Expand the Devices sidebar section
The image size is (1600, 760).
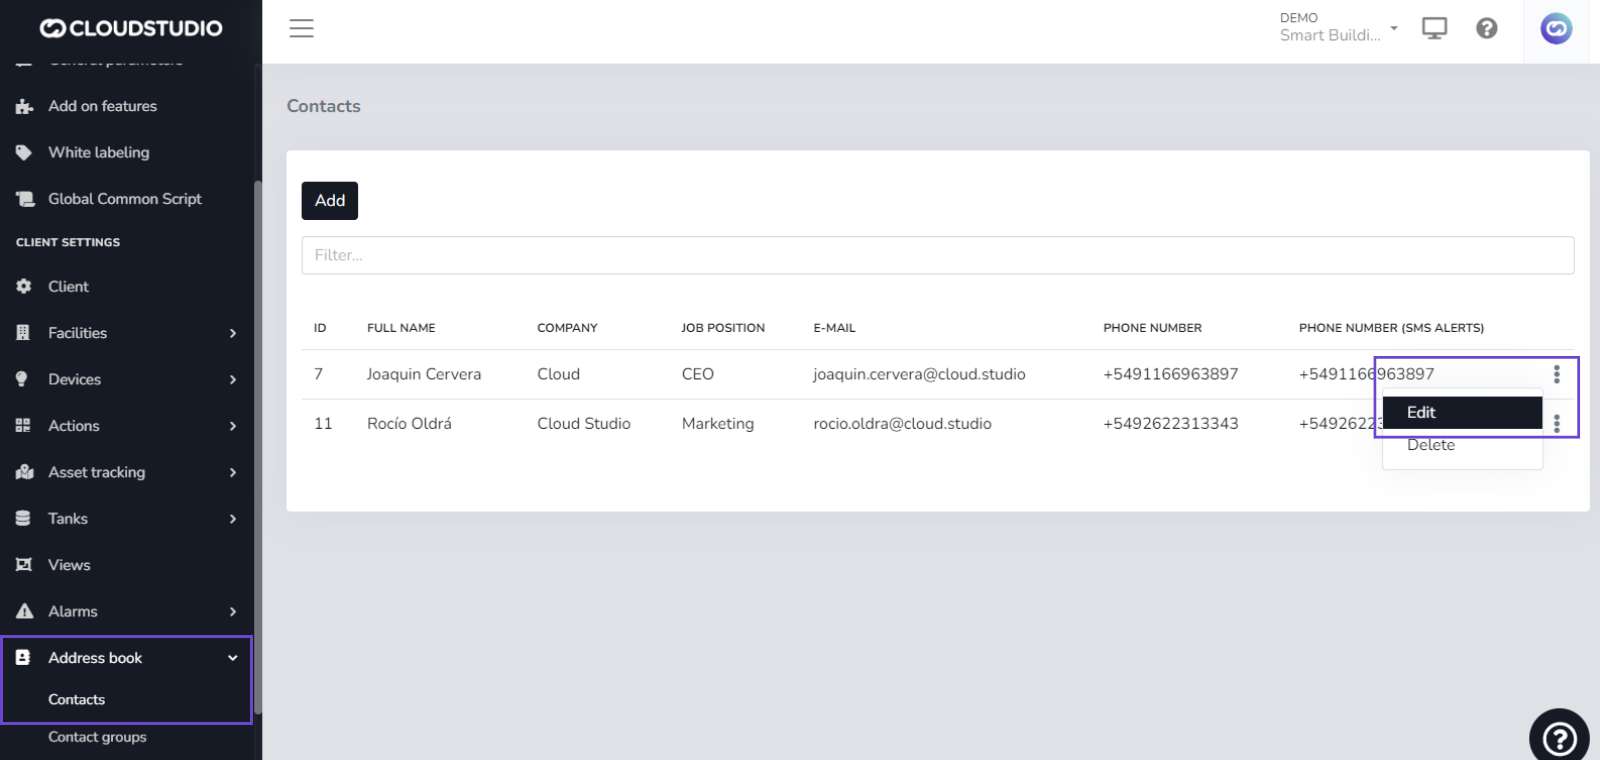point(126,379)
